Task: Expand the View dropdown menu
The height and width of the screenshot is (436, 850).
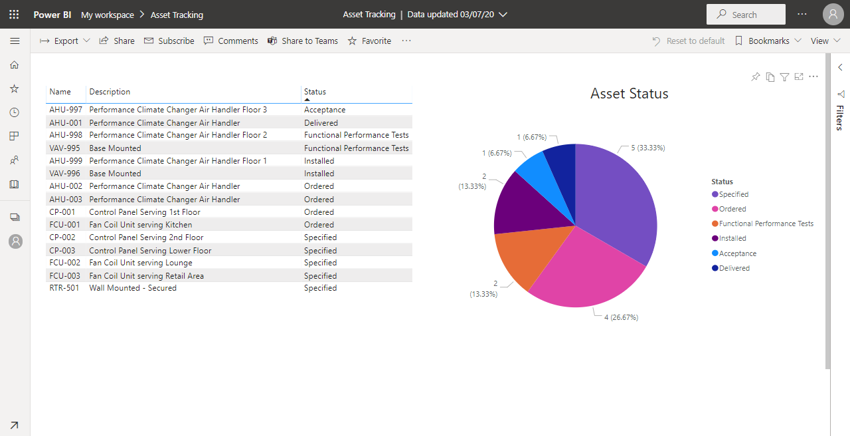Action: point(824,41)
